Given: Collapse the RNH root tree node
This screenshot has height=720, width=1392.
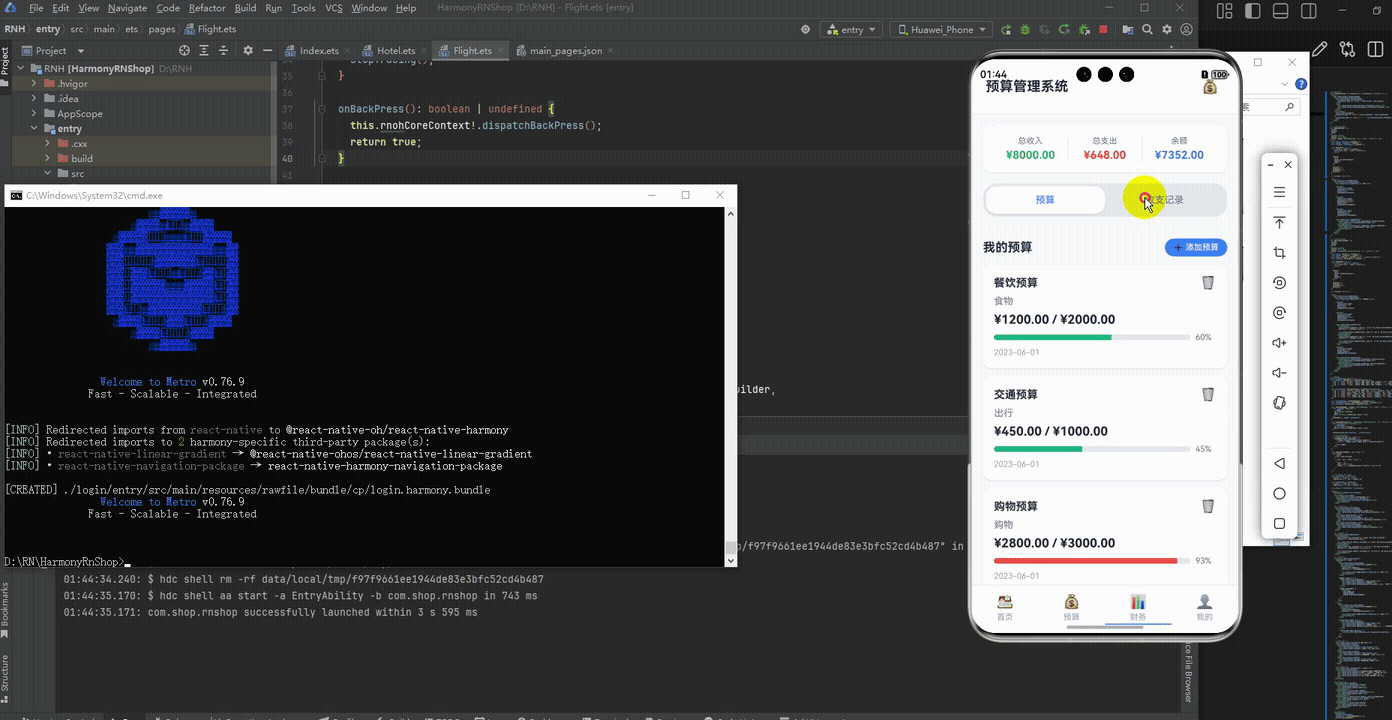Looking at the screenshot, I should (x=22, y=69).
